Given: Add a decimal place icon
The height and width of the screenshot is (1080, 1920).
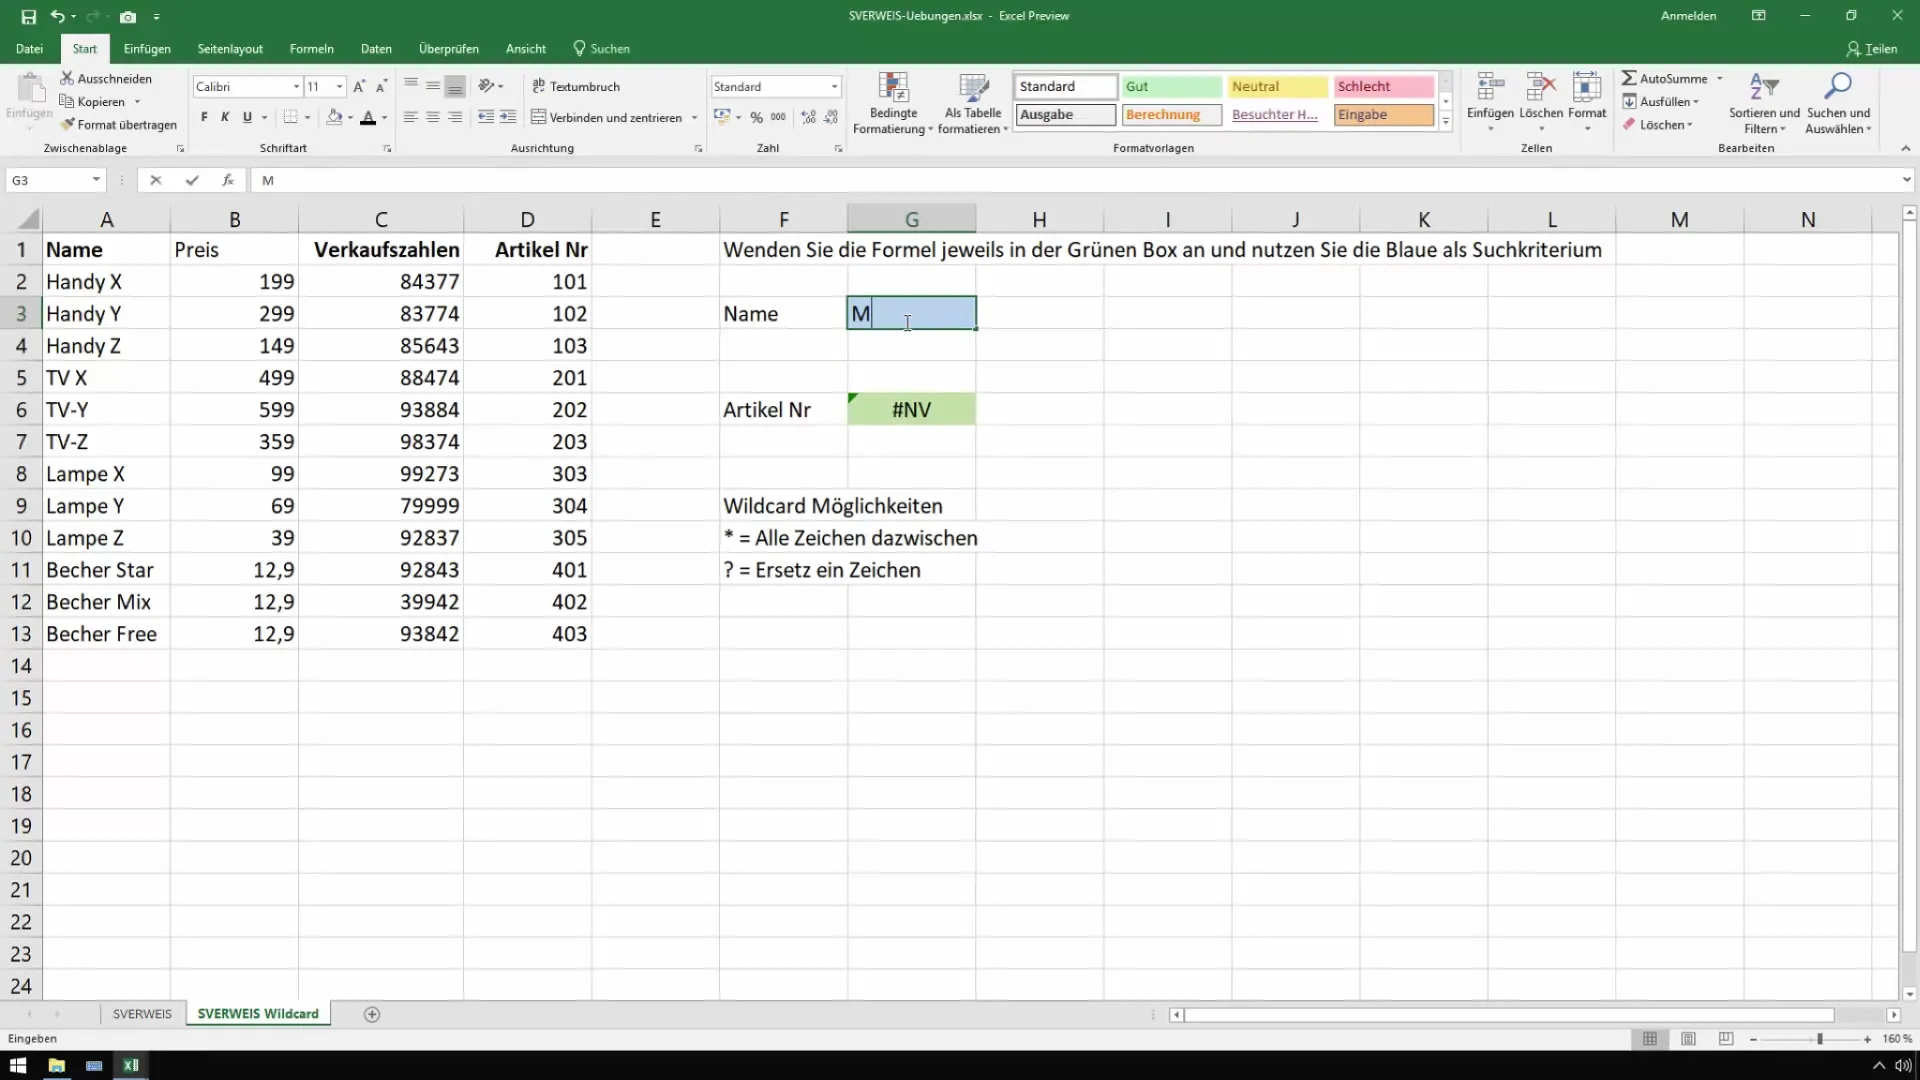Looking at the screenshot, I should coord(809,117).
